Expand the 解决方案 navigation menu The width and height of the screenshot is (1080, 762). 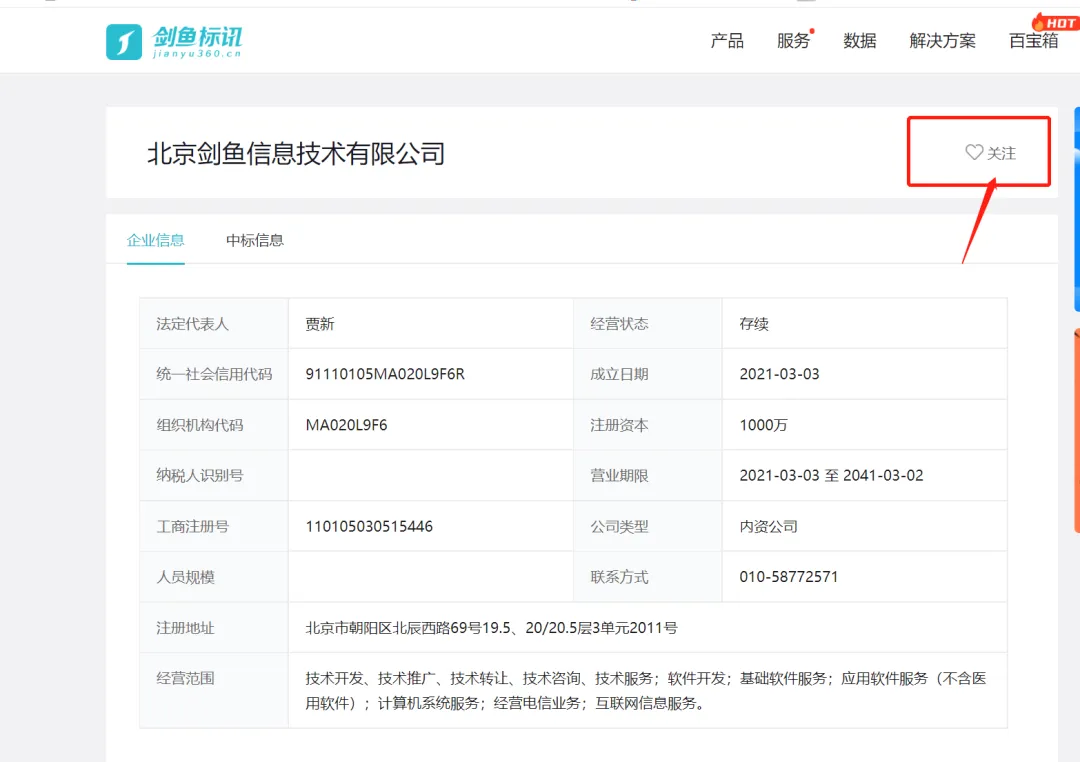[942, 41]
